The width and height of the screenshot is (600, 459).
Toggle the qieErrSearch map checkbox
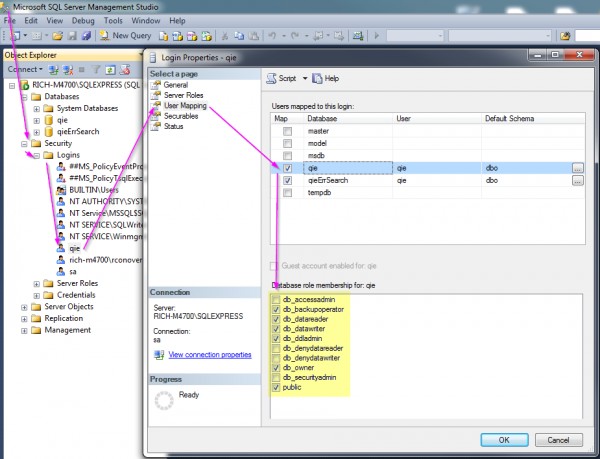[x=287, y=180]
